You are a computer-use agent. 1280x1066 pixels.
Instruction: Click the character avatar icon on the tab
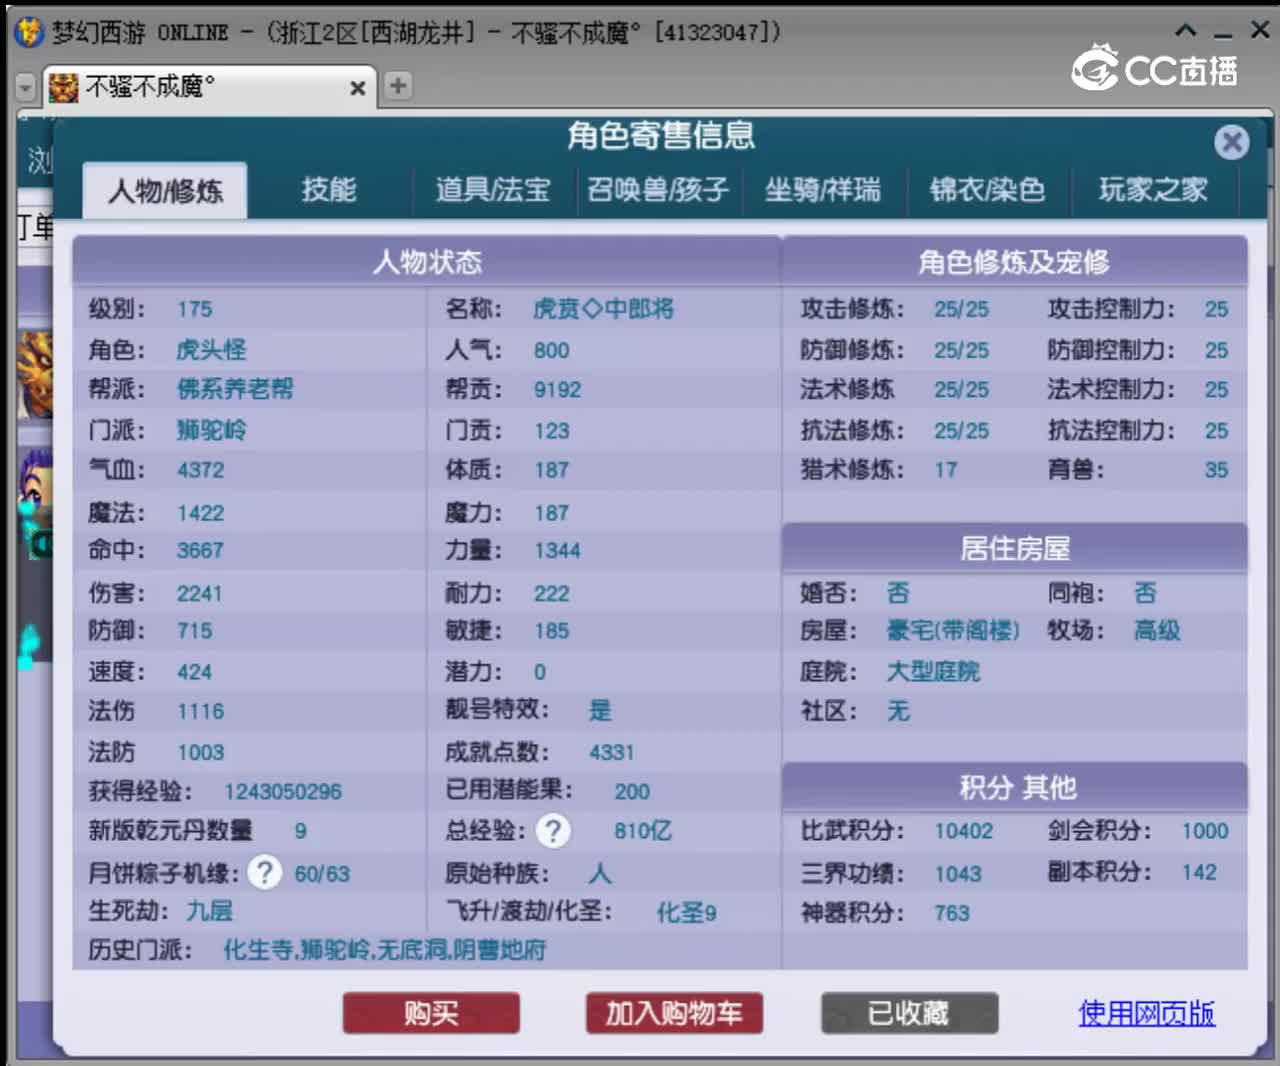(x=64, y=87)
